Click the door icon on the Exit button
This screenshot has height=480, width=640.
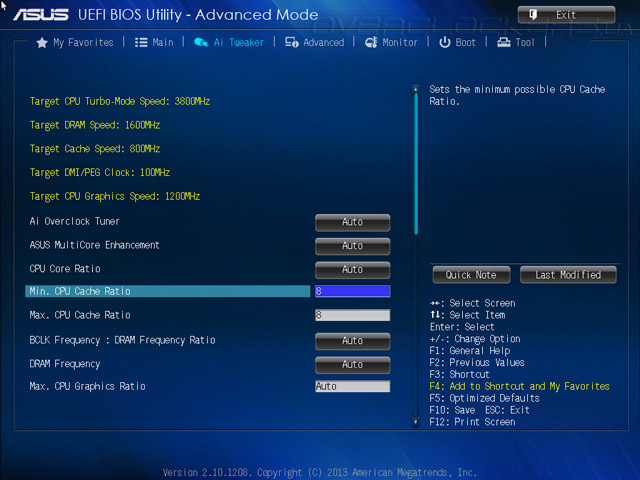pyautogui.click(x=533, y=15)
